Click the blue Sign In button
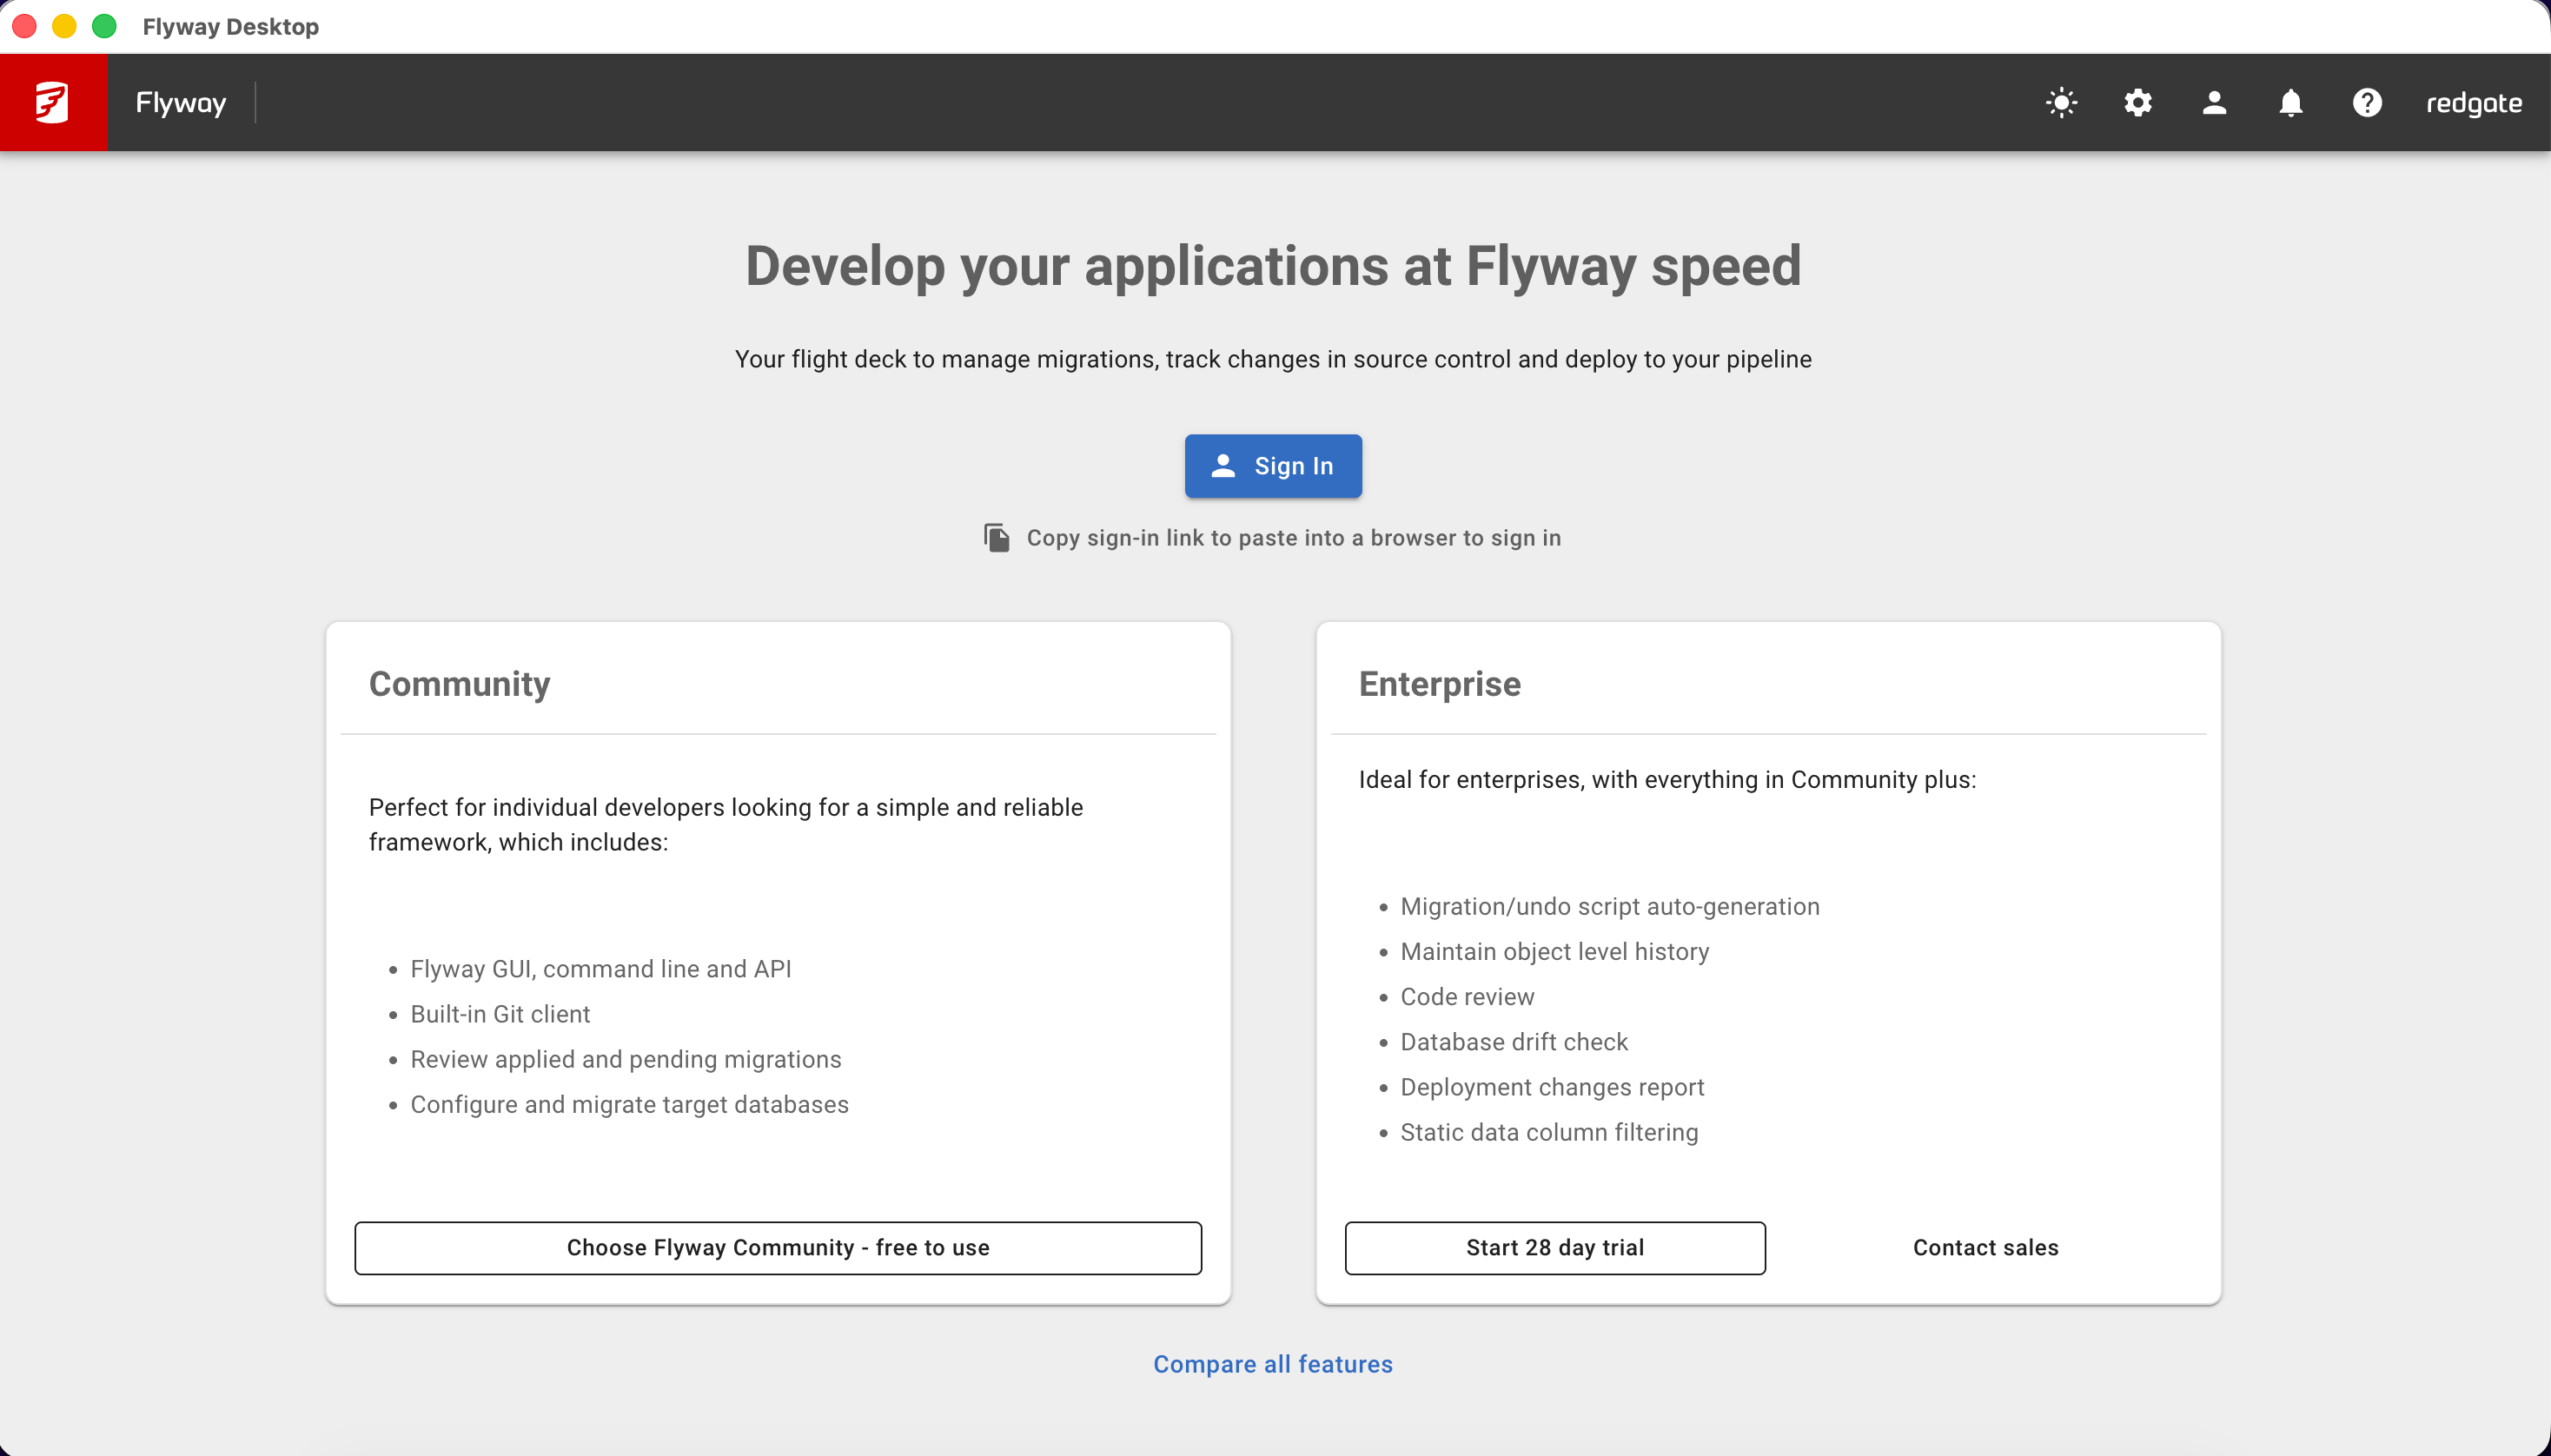 pyautogui.click(x=1273, y=466)
